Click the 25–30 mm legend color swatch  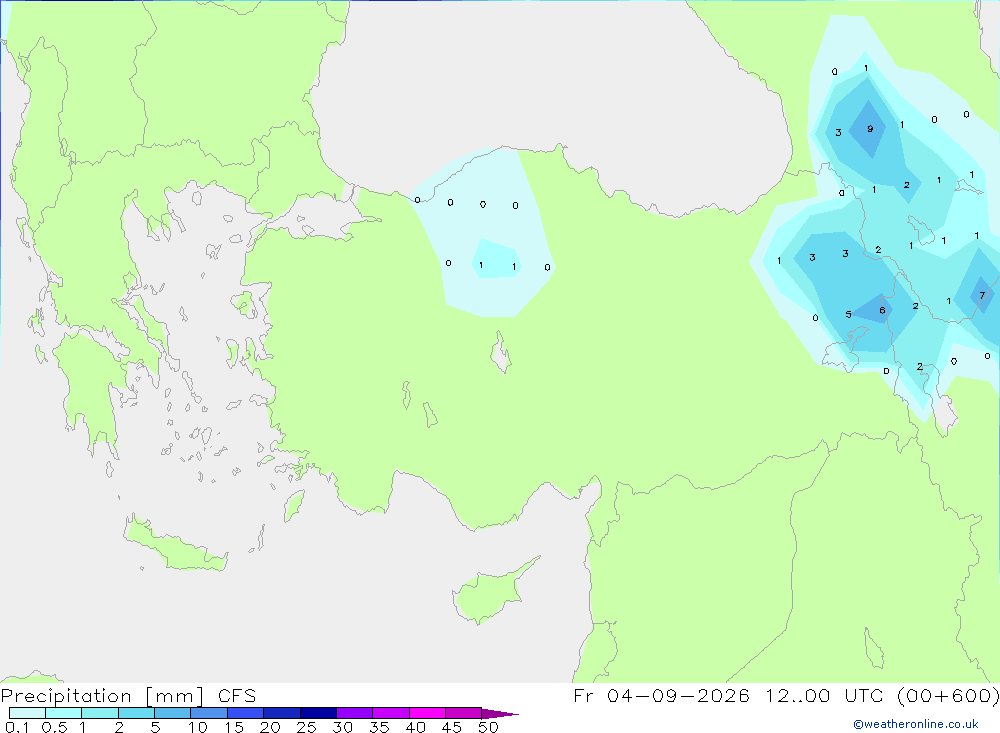[318, 713]
